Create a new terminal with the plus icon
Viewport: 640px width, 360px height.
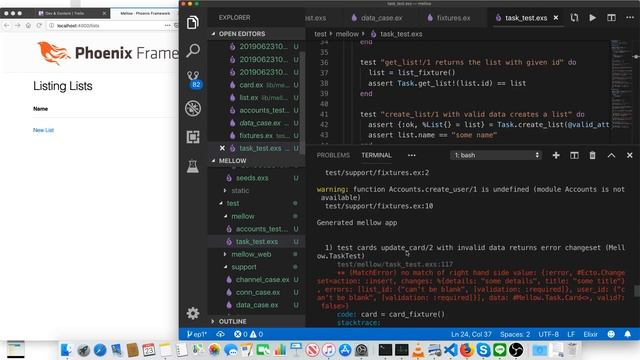point(556,155)
